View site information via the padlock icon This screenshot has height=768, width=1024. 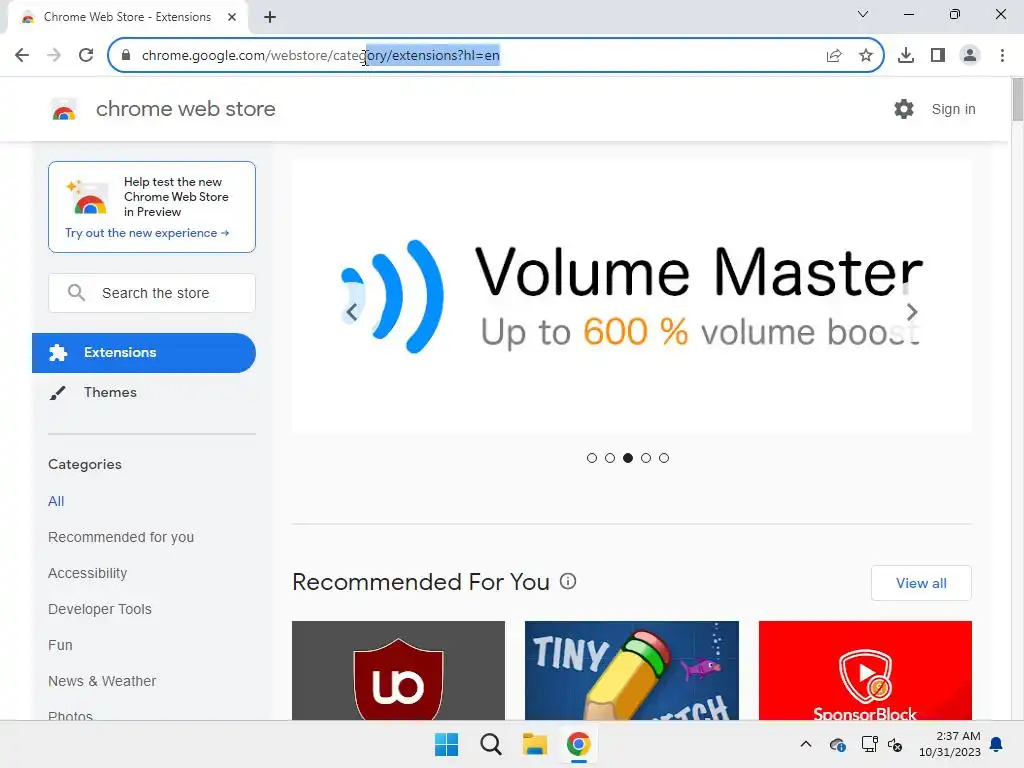point(126,56)
